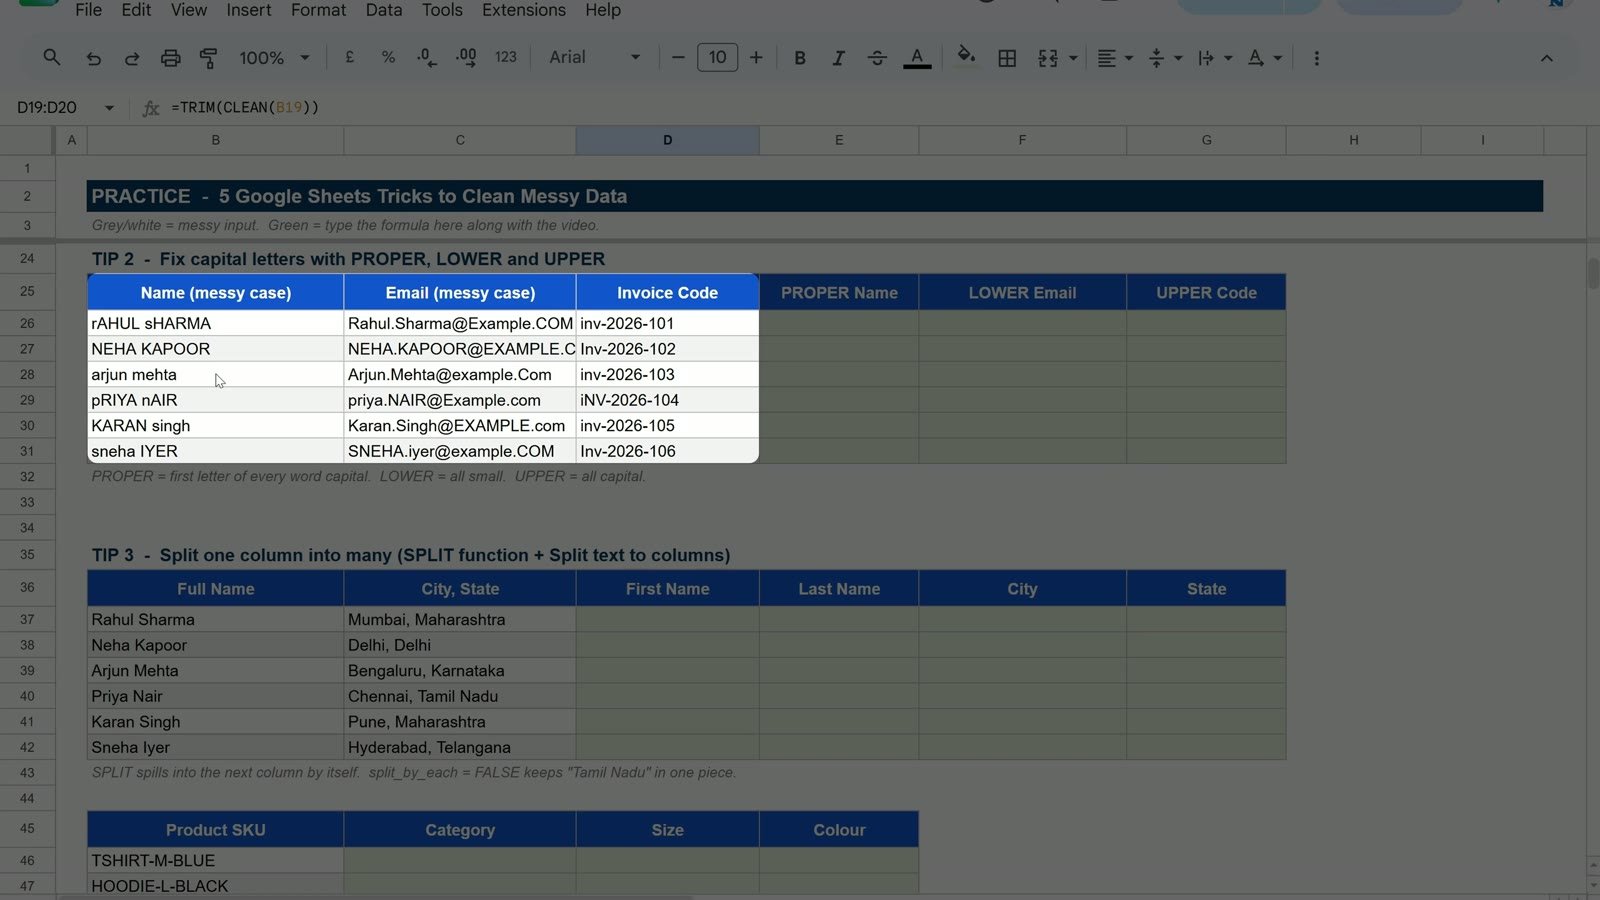
Task: Click the Merge cells icon
Action: point(1047,58)
